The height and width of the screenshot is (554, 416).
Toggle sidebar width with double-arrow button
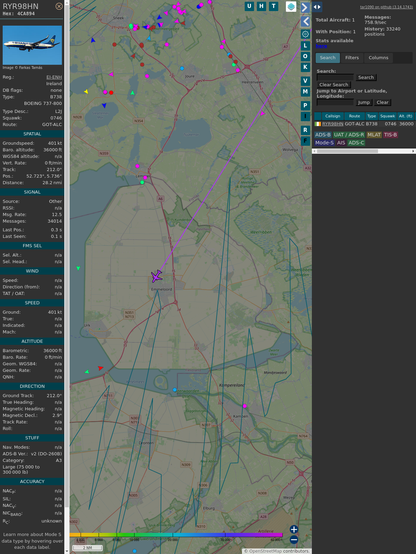pos(317,7)
